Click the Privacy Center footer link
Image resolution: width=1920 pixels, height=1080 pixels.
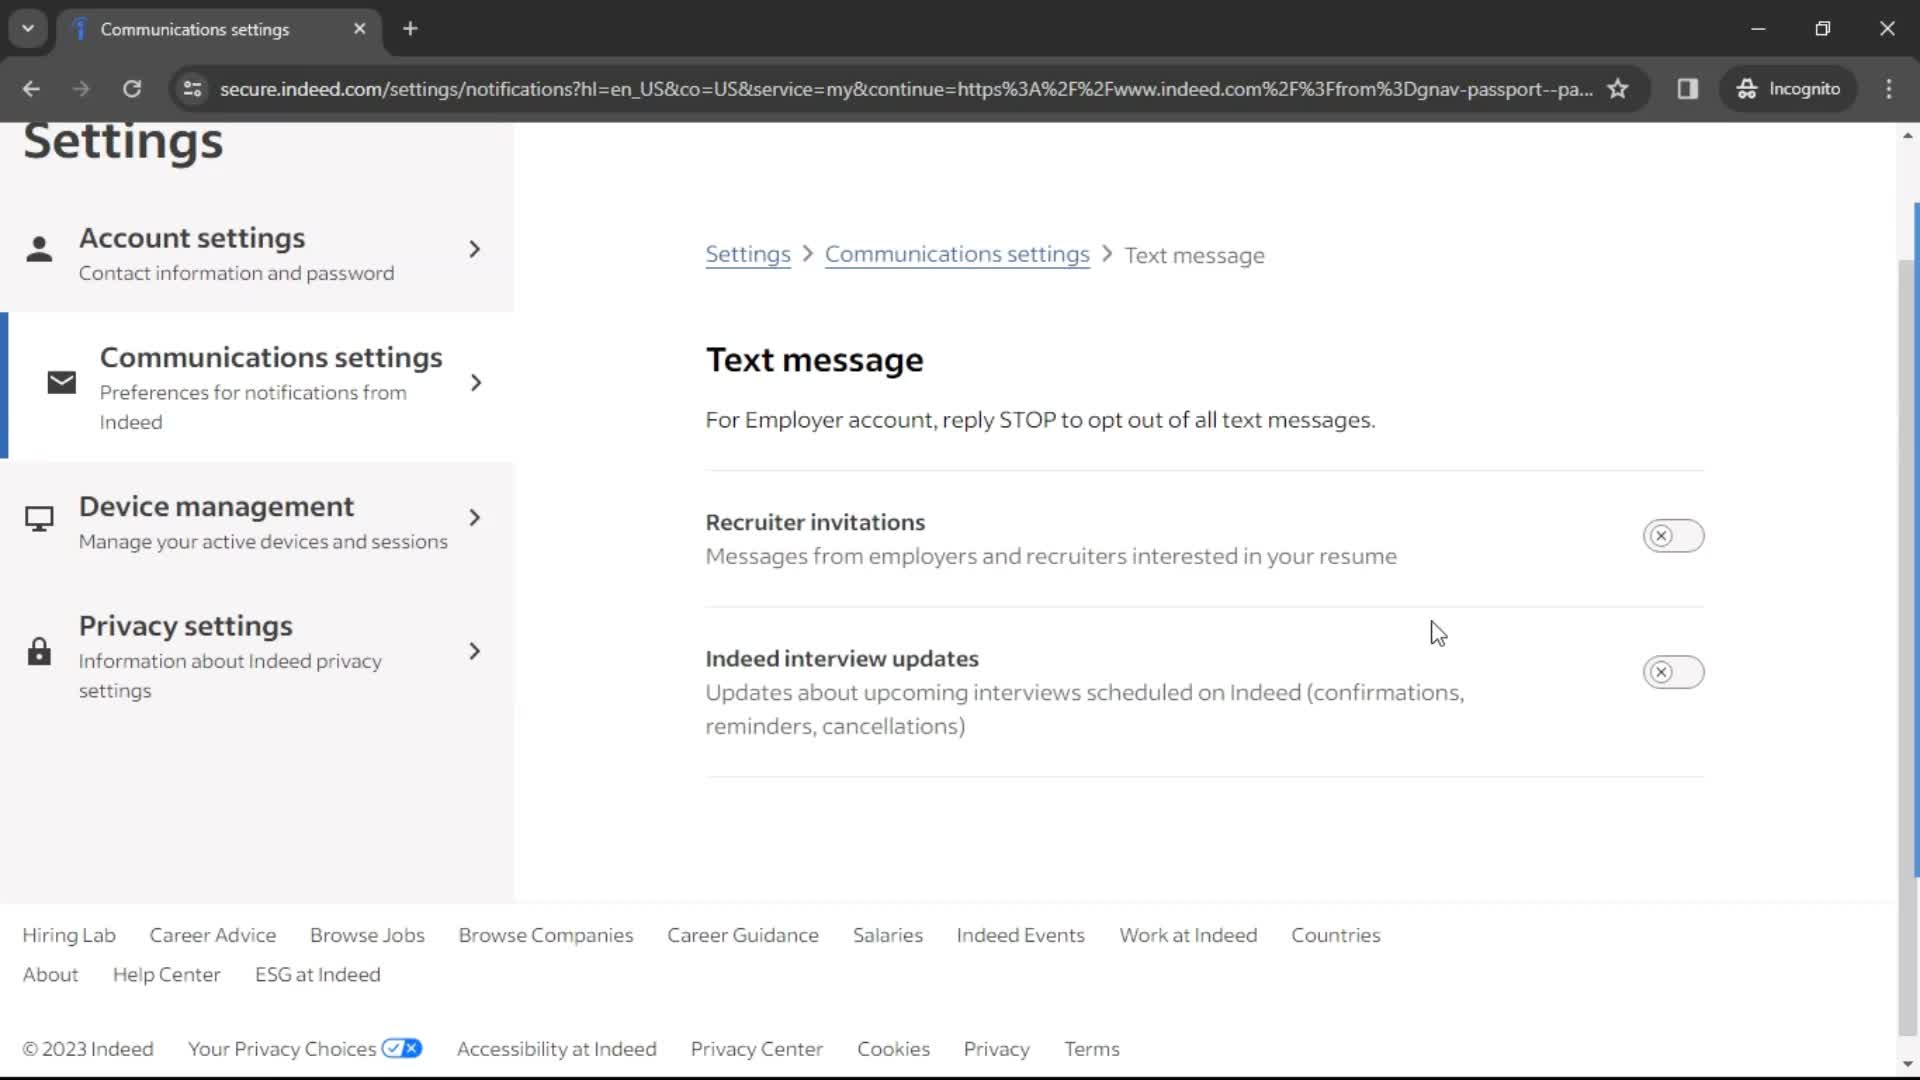coord(756,1048)
